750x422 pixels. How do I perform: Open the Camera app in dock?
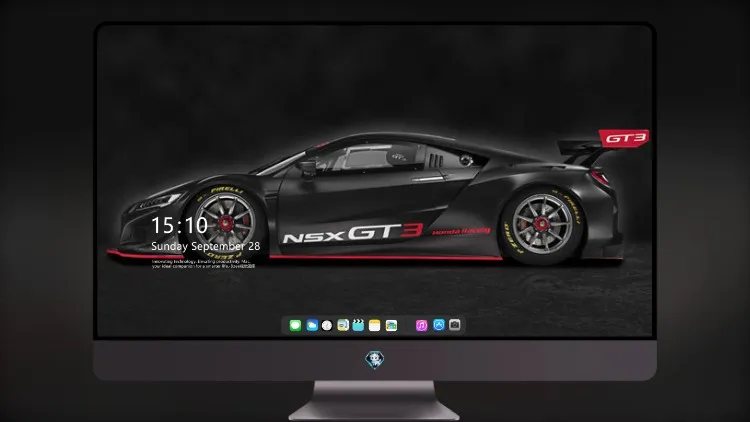click(x=455, y=325)
